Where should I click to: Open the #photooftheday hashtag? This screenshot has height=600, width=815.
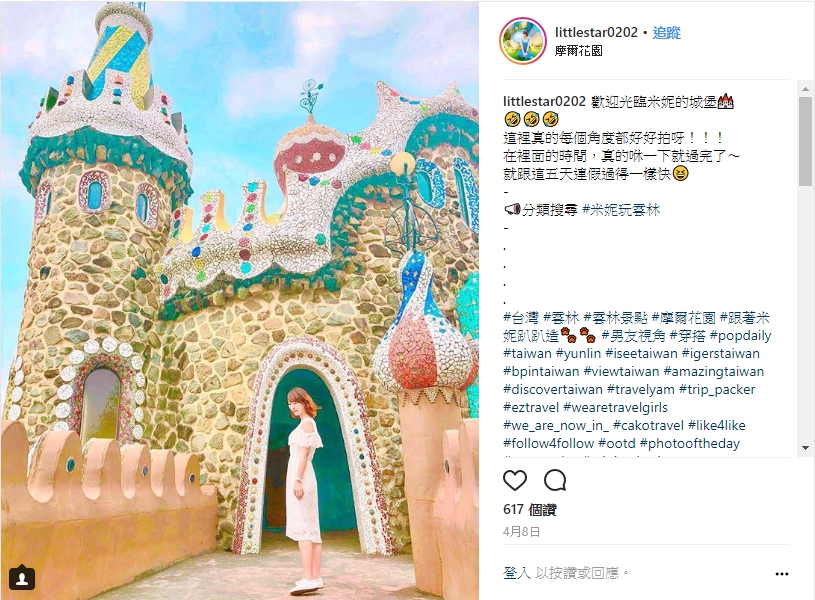tap(690, 444)
